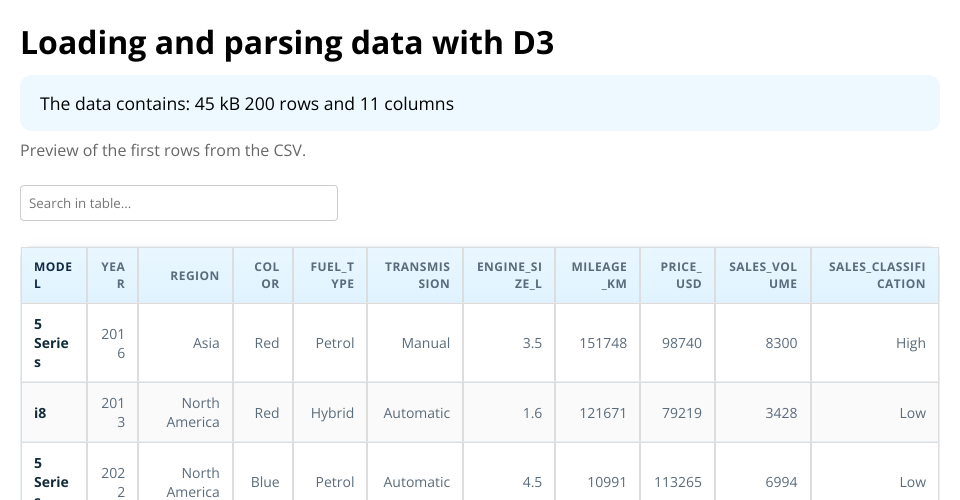This screenshot has width=960, height=500.
Task: Select the Hybrid fuel type cell
Action: point(332,413)
